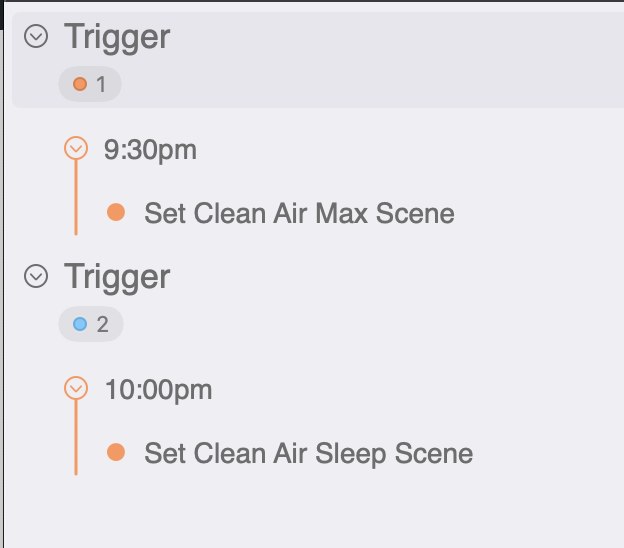Click the Trigger heading above the 10:00pm entry
The image size is (624, 548).
117,277
